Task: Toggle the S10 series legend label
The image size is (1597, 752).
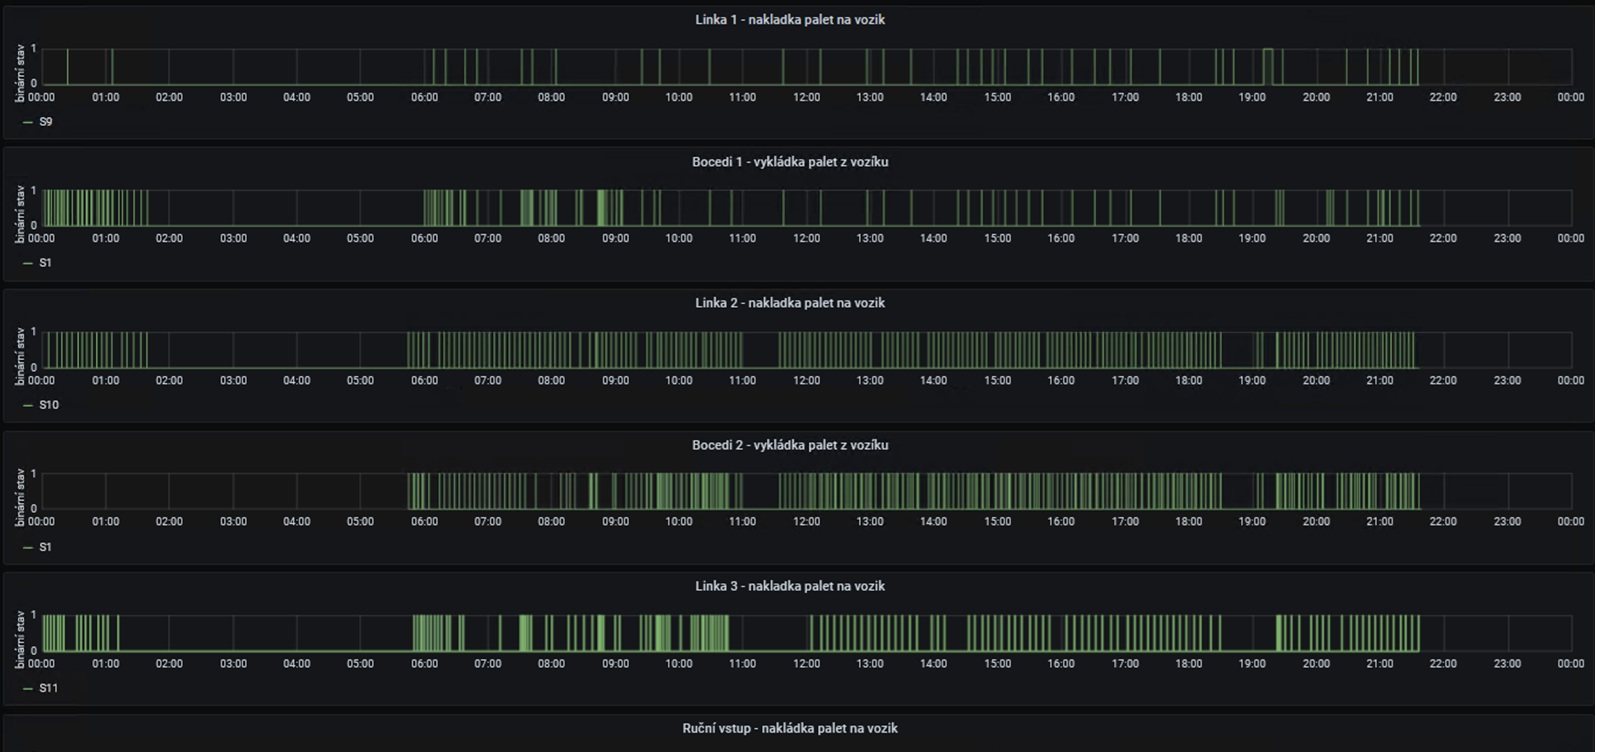Action: [x=49, y=405]
